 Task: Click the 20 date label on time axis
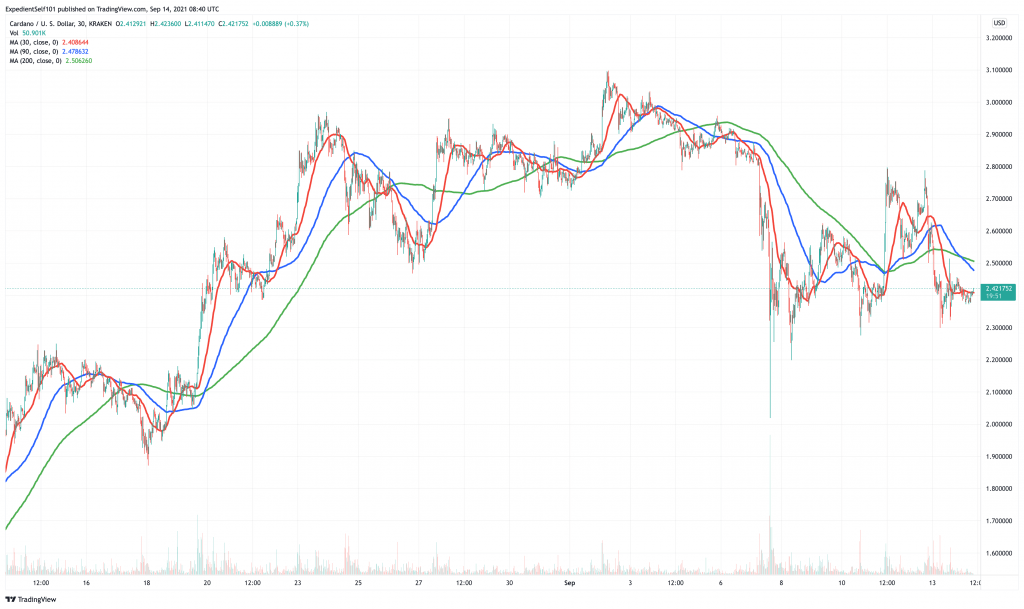(x=207, y=583)
